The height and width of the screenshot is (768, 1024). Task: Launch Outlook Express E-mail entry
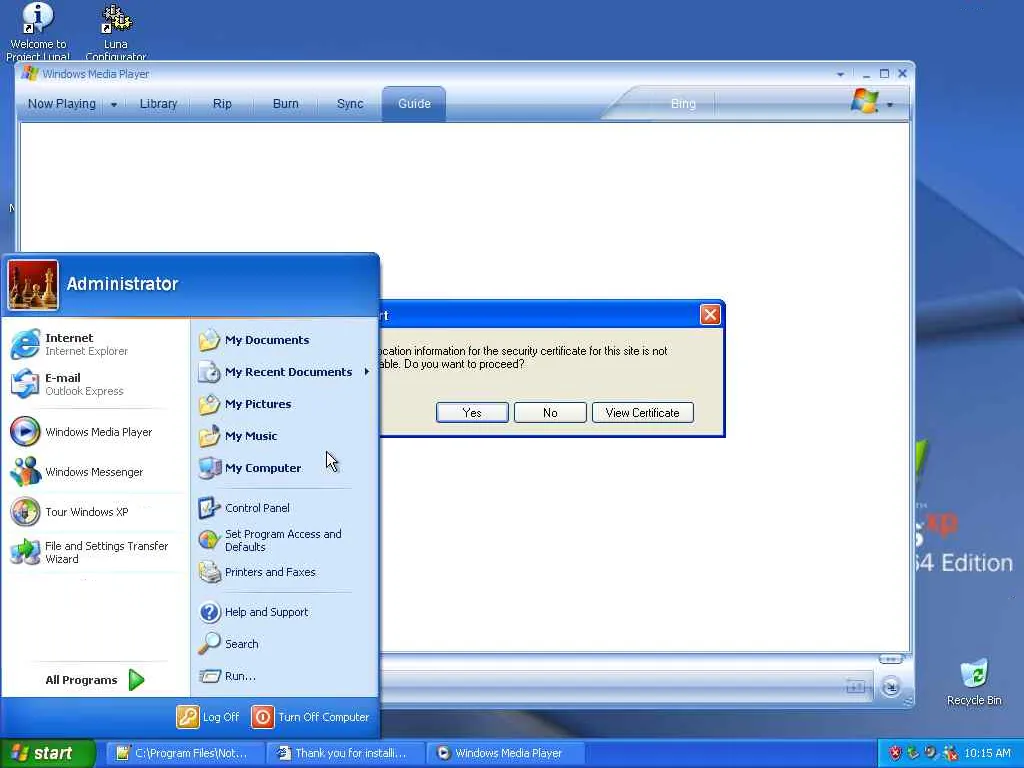[95, 384]
